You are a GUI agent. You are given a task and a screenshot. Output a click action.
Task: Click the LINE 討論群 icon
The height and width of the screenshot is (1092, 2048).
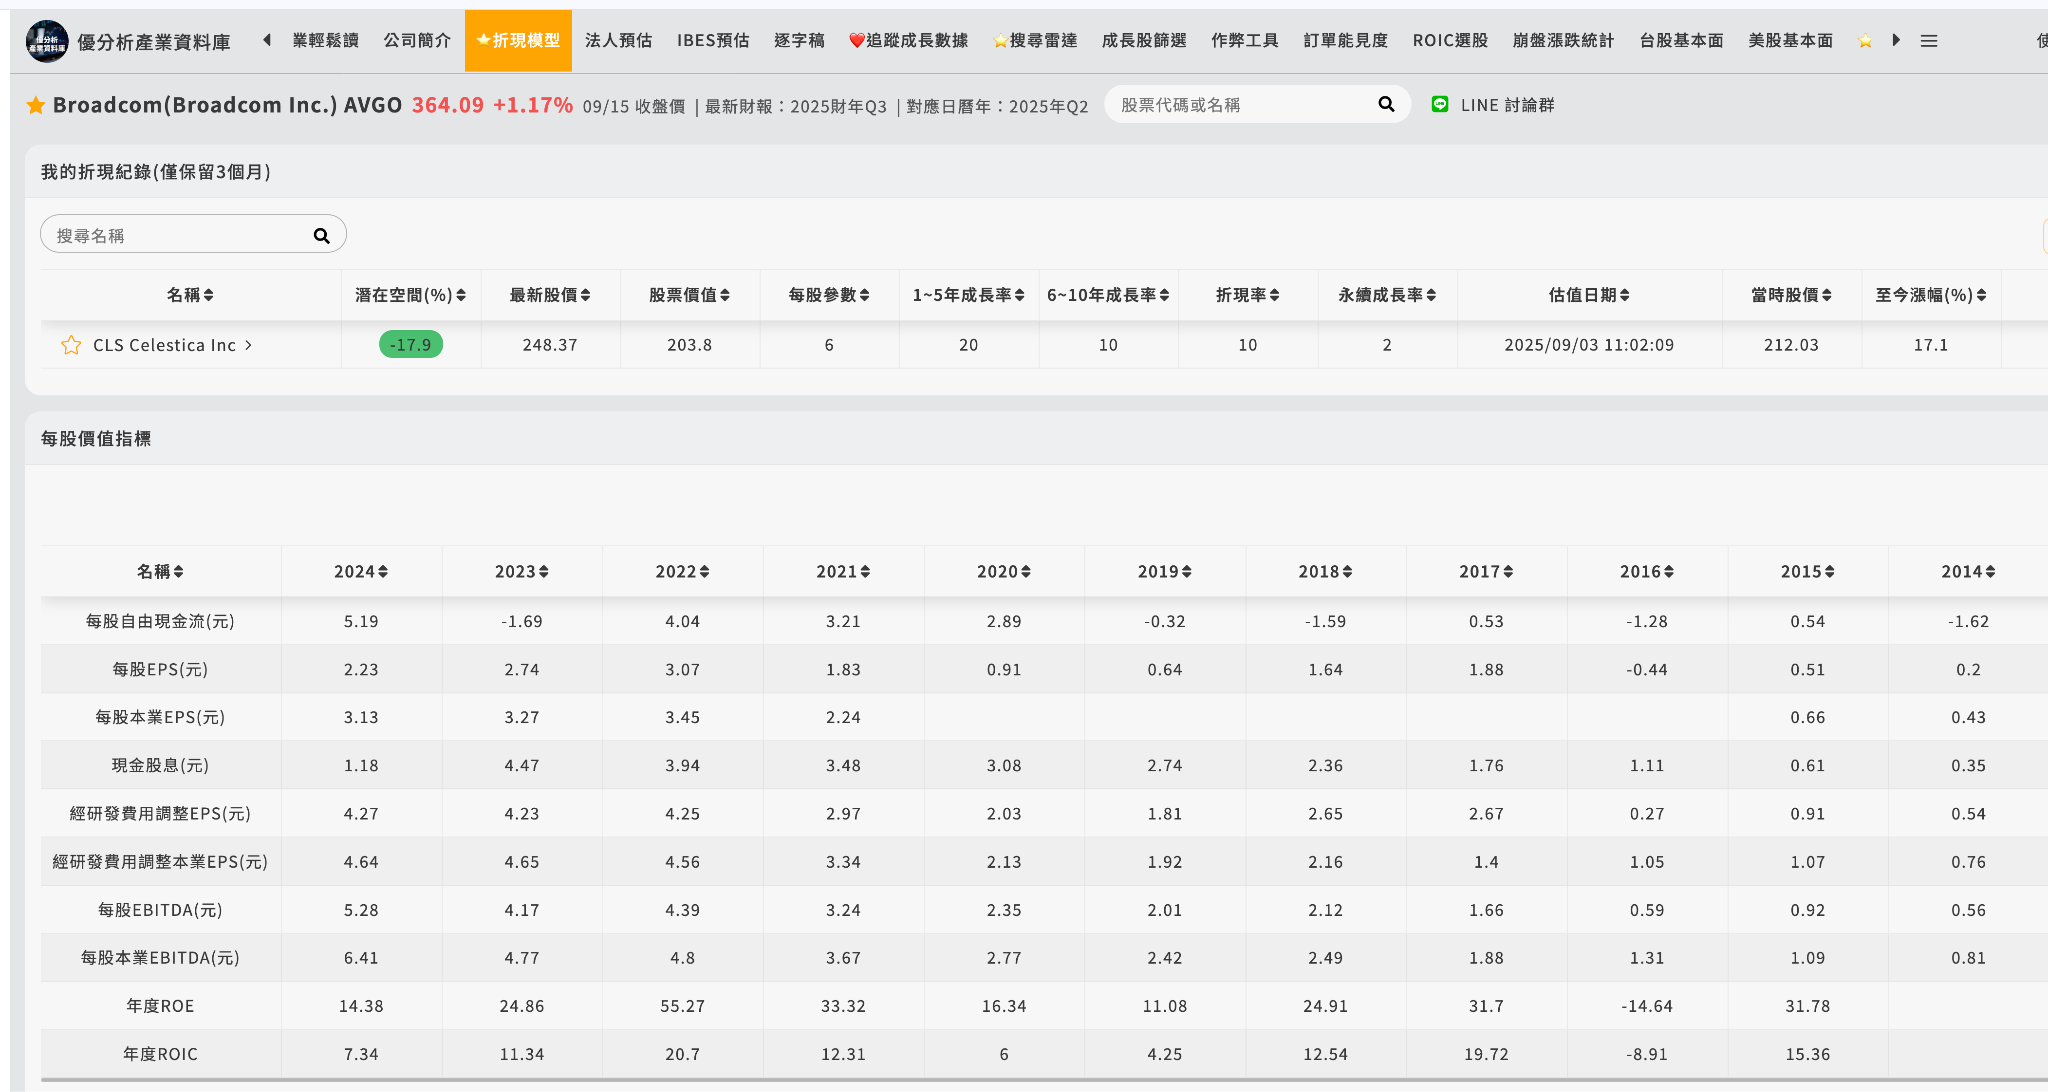tap(1440, 104)
